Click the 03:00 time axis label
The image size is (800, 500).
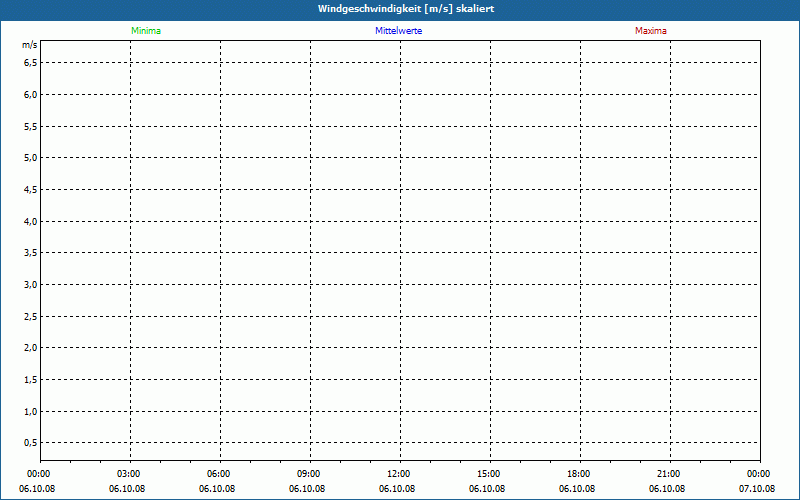click(129, 474)
